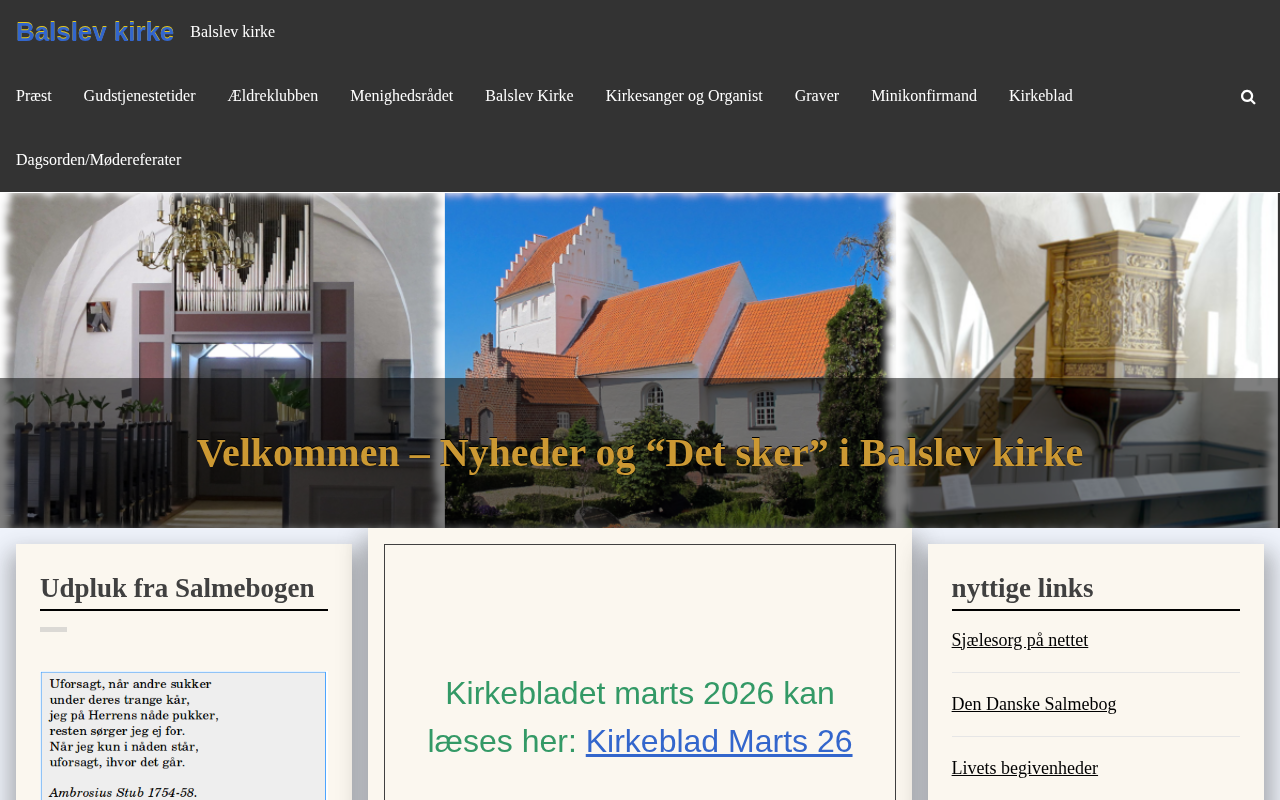Screen dimensions: 1280x800
Task: Open Den Danske Salmebog link
Action: [x=1034, y=704]
